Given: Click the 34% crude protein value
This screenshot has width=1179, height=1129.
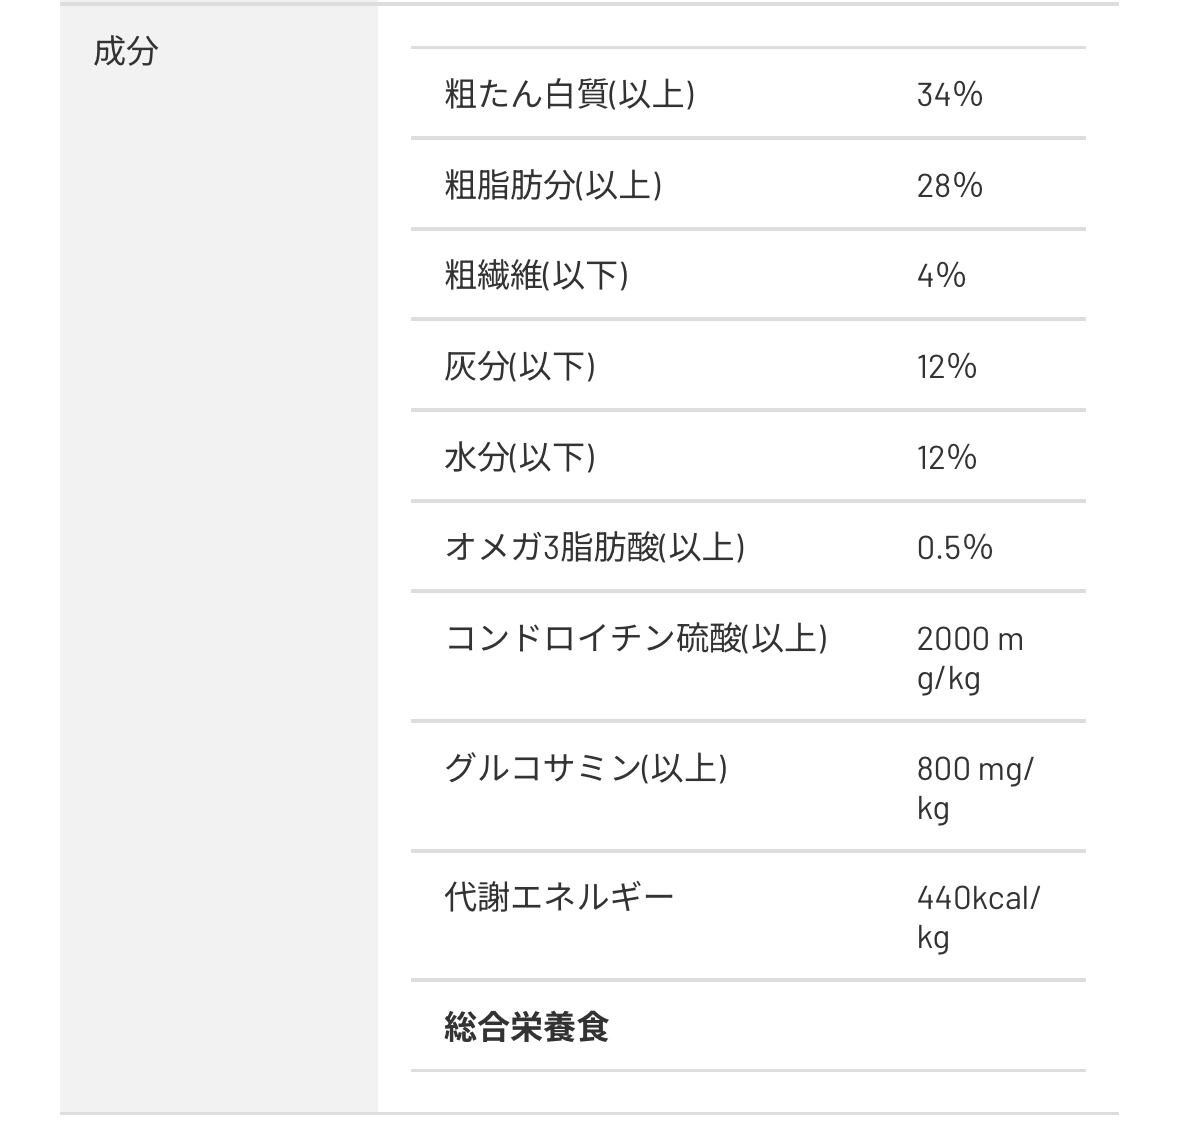Looking at the screenshot, I should coord(949,95).
